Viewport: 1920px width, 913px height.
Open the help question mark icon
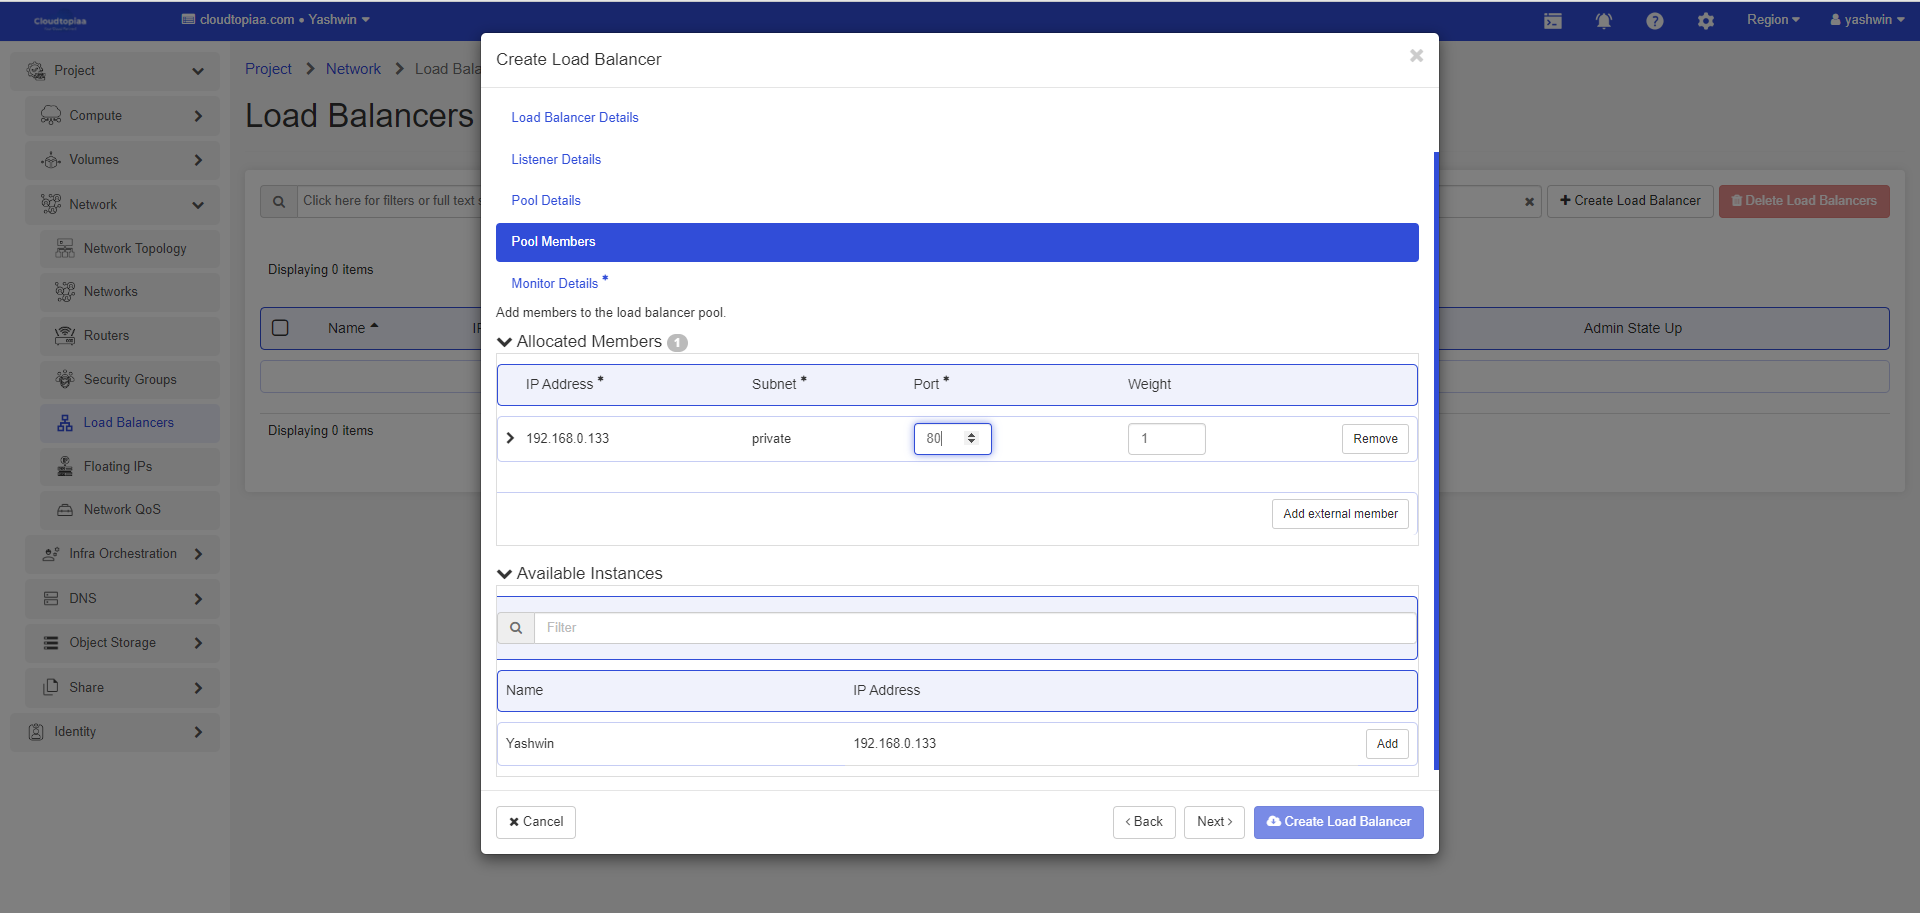click(x=1654, y=21)
